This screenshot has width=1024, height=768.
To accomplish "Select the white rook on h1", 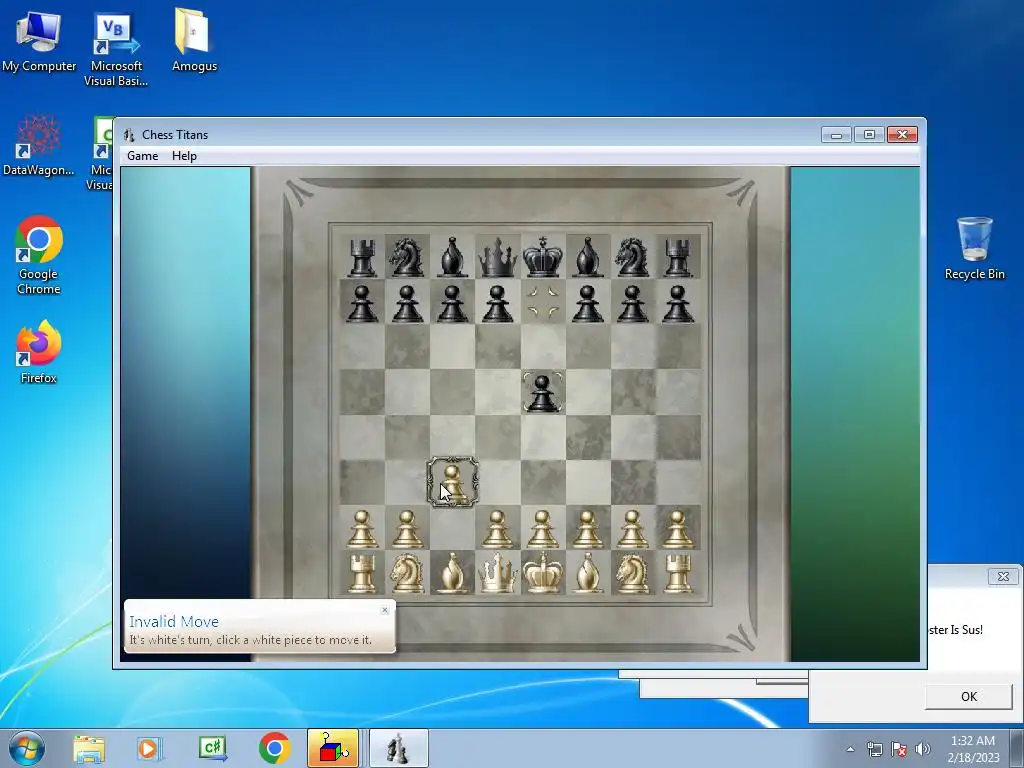I will tap(677, 573).
